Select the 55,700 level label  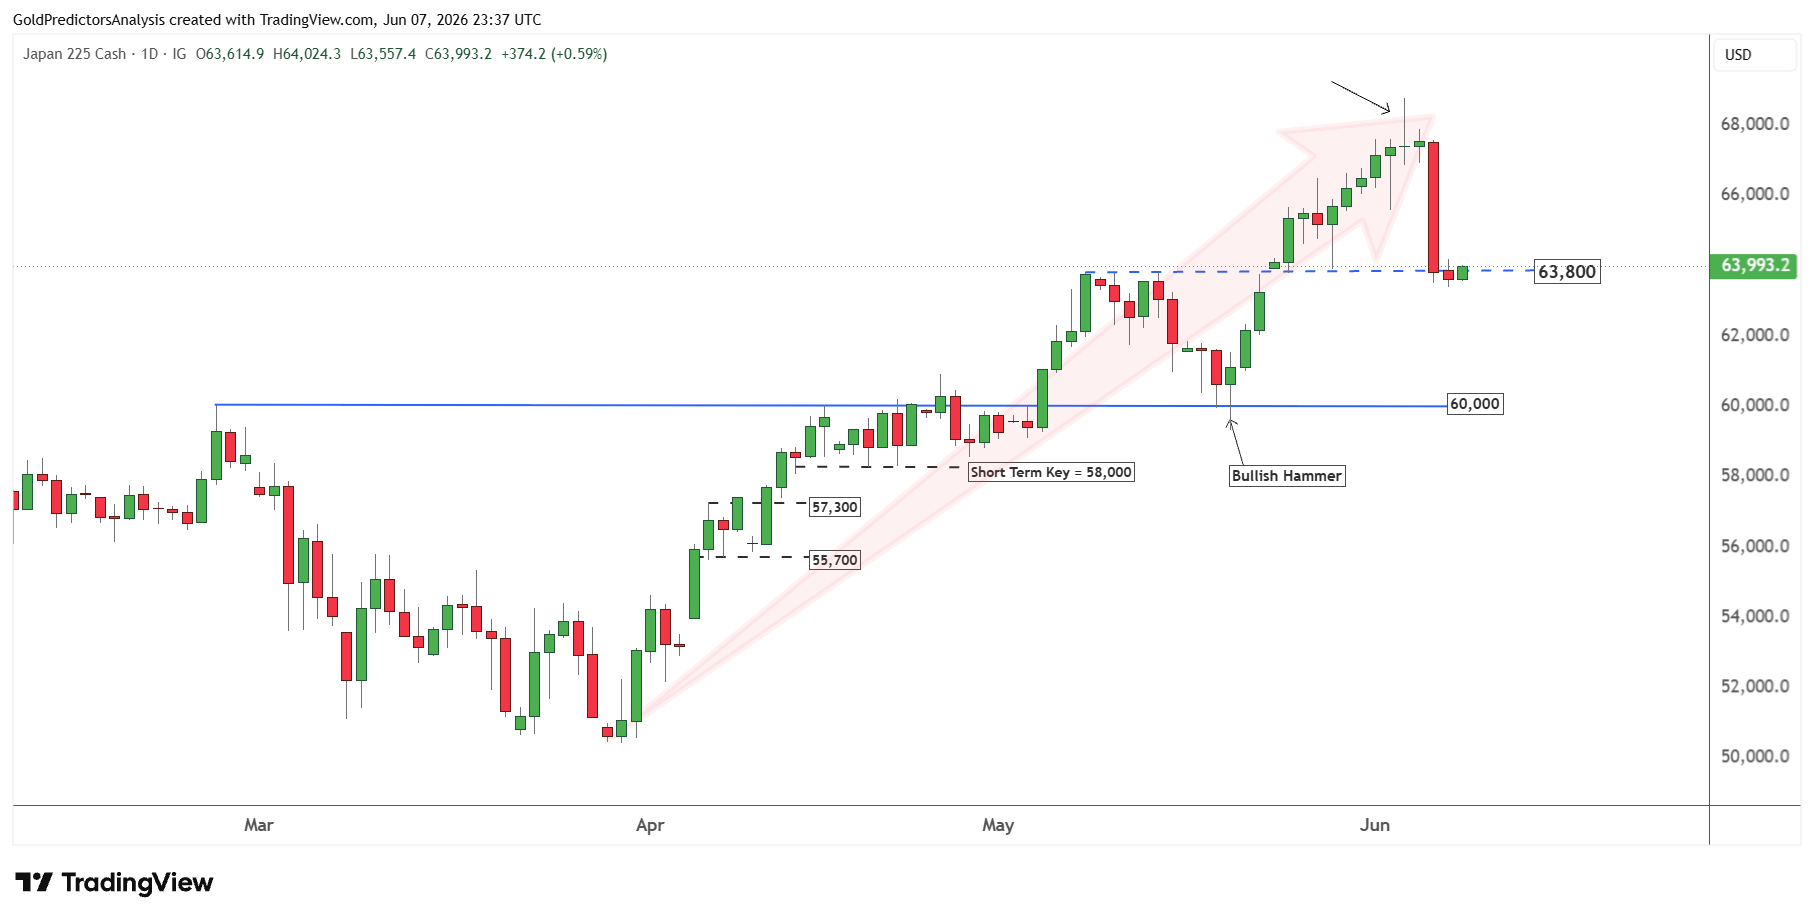point(835,560)
